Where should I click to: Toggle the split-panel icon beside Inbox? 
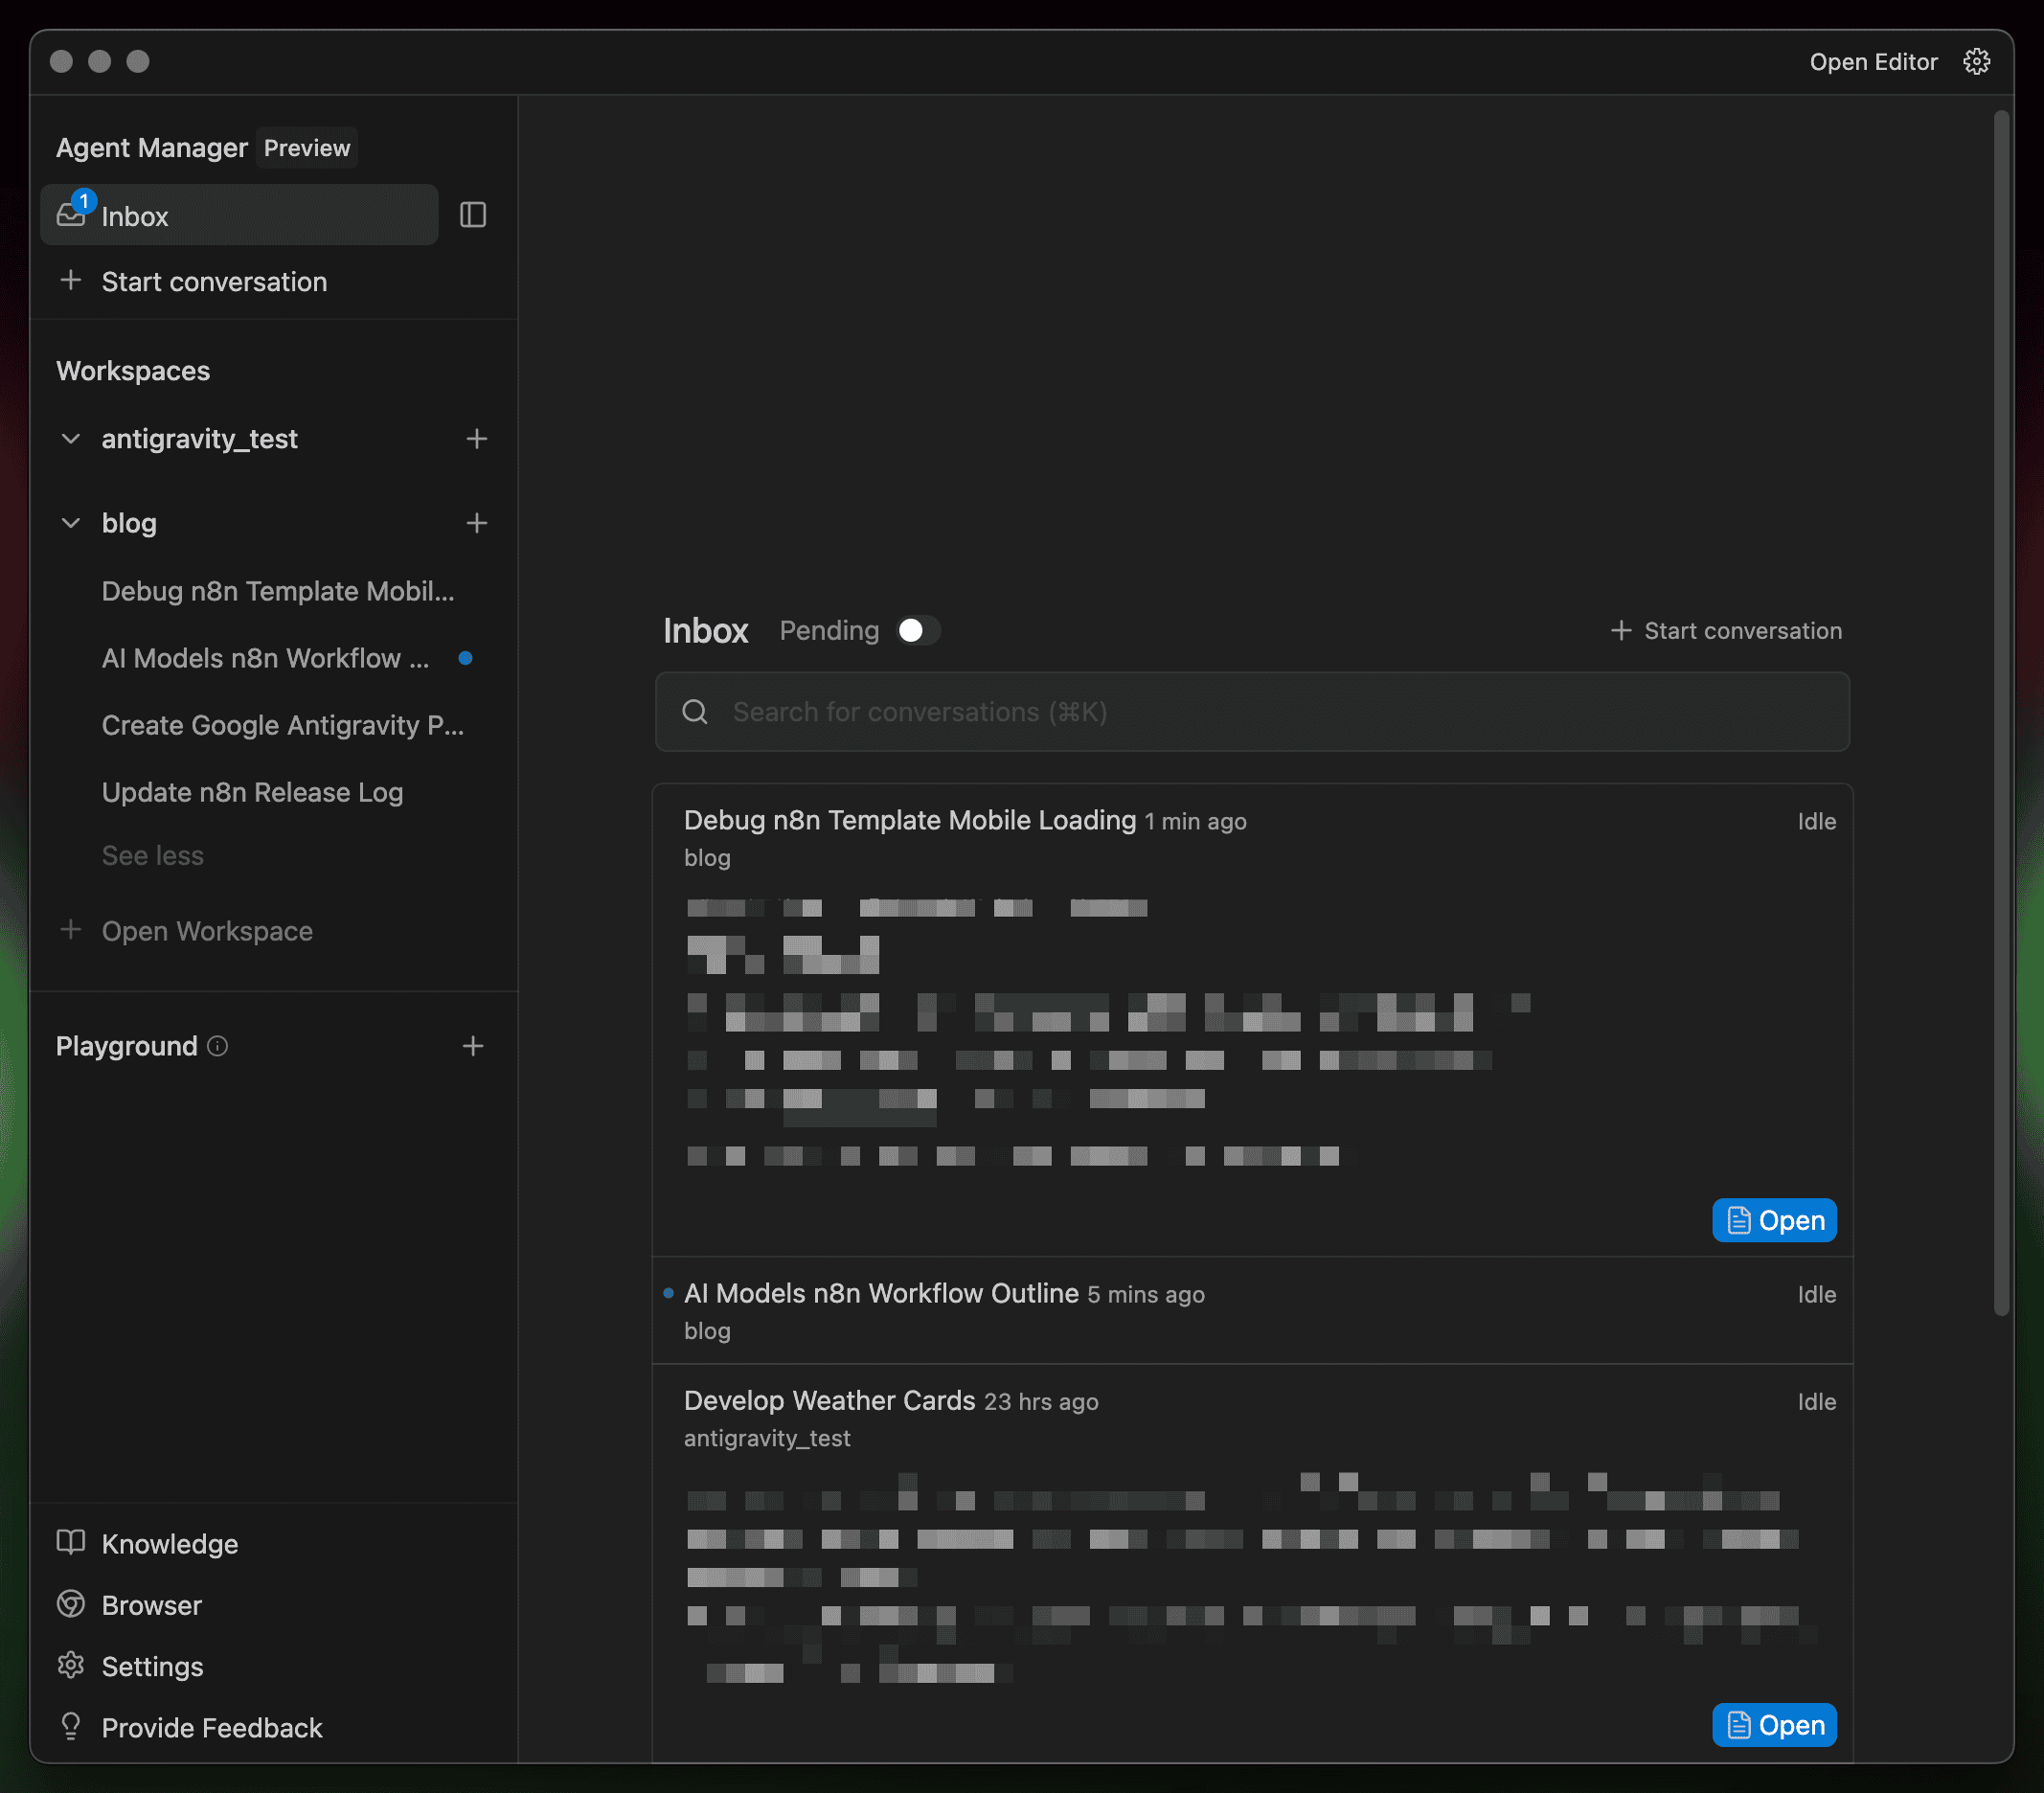[472, 215]
